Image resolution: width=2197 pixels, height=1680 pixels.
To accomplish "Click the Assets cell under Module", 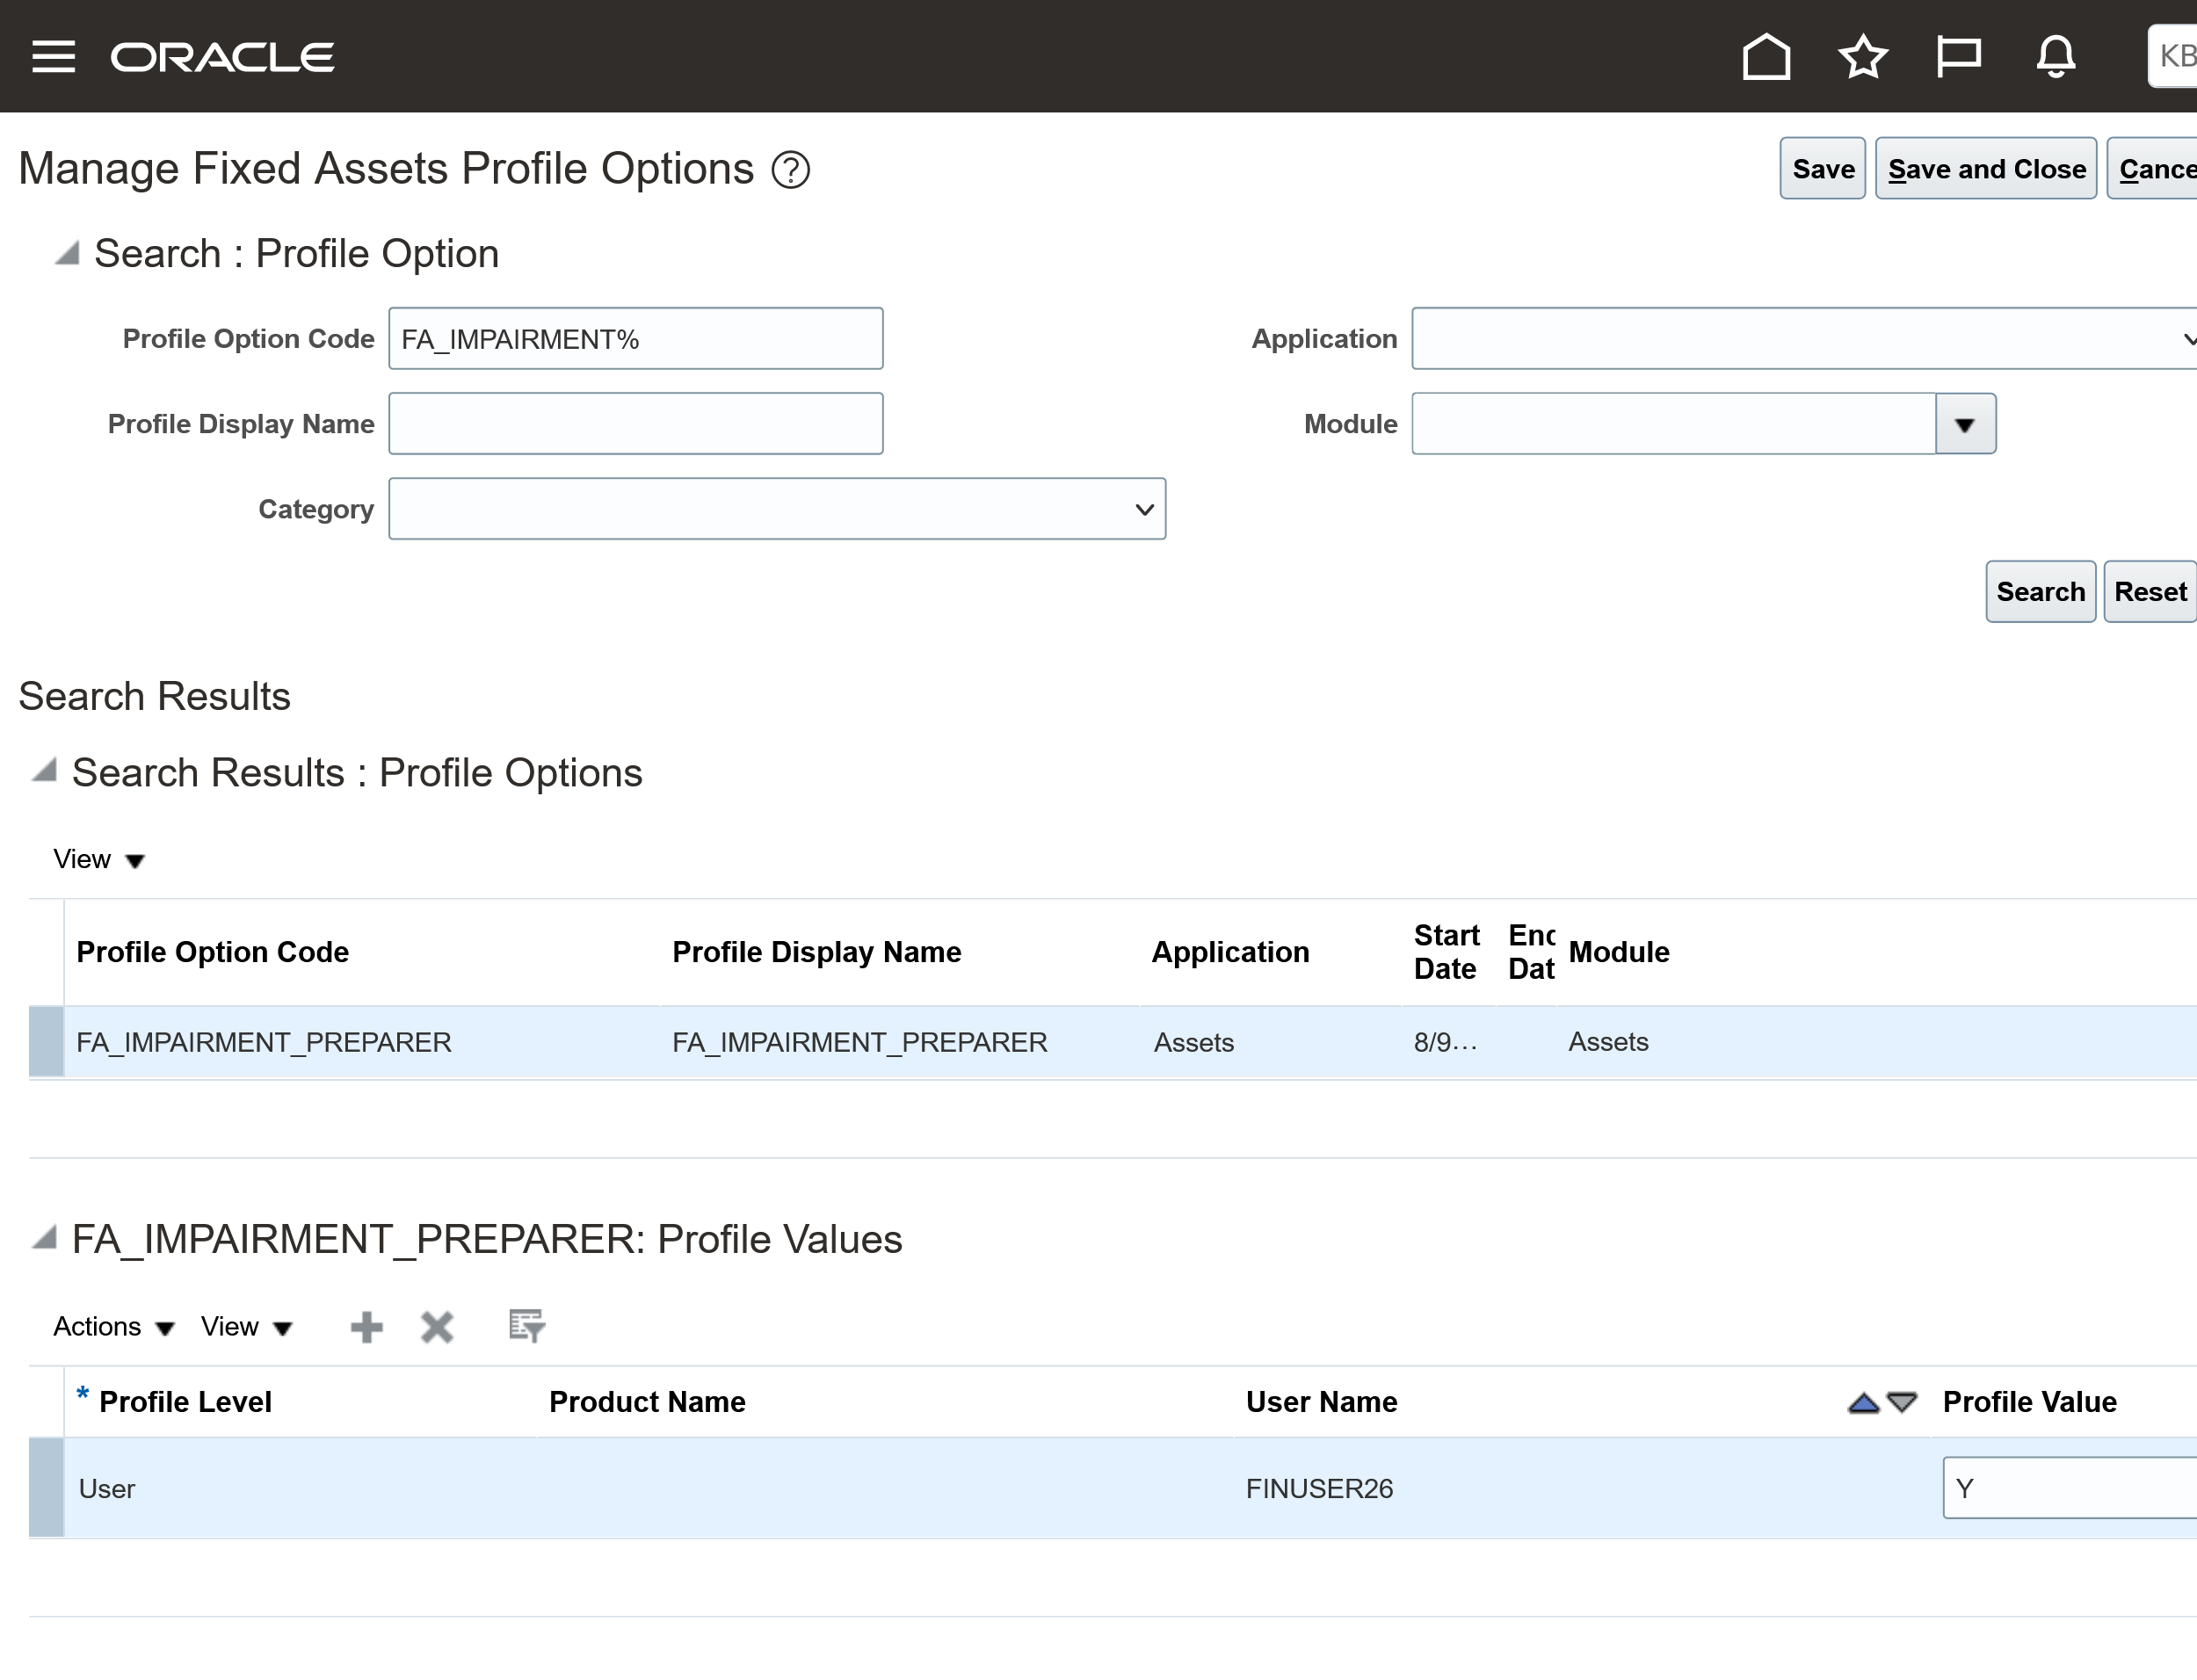I will pos(1608,1041).
